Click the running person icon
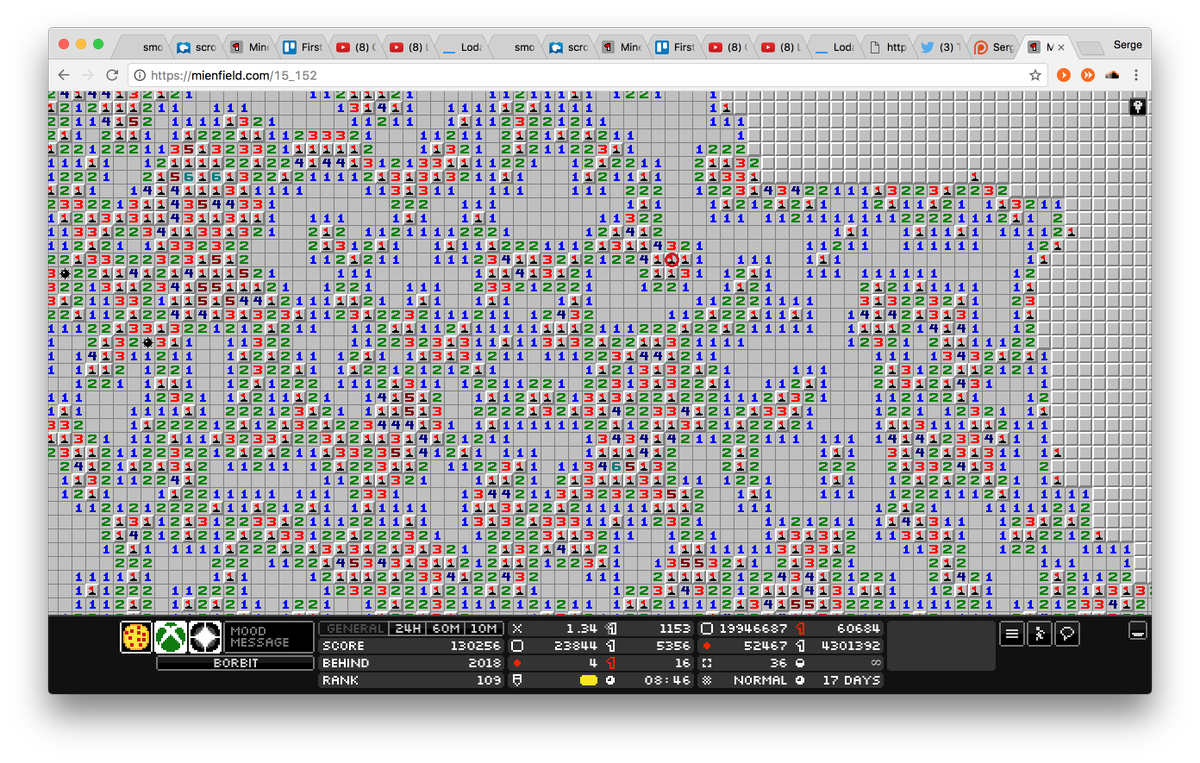Viewport: 1200px width, 763px height. 1040,633
